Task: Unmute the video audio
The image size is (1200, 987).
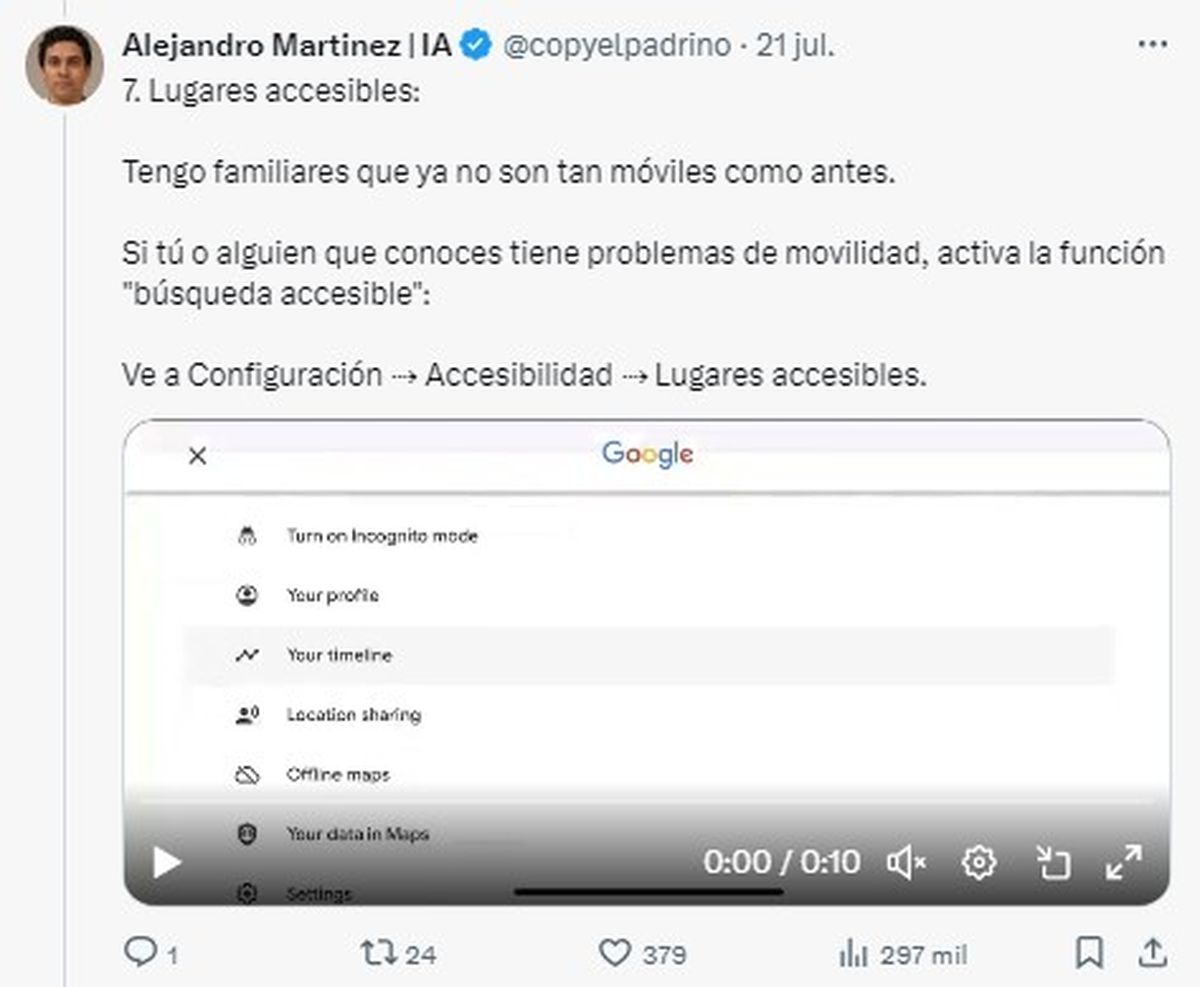Action: click(905, 860)
